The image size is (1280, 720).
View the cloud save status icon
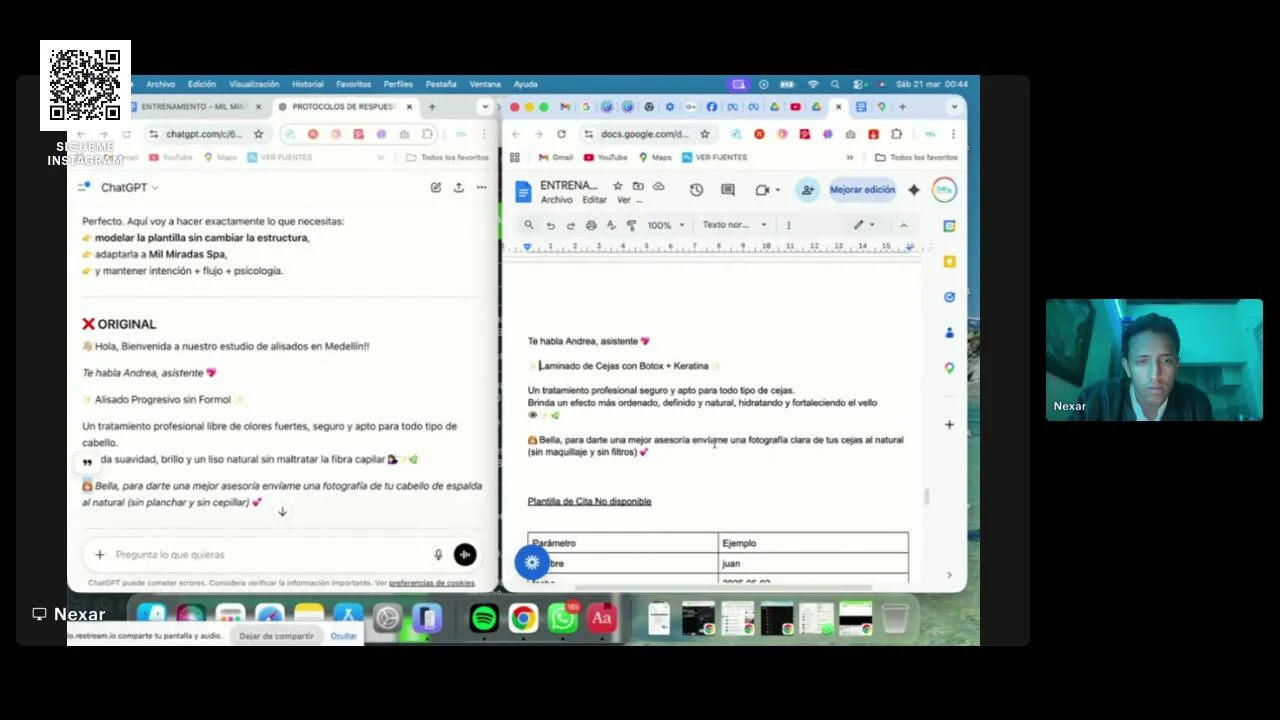pyautogui.click(x=658, y=186)
